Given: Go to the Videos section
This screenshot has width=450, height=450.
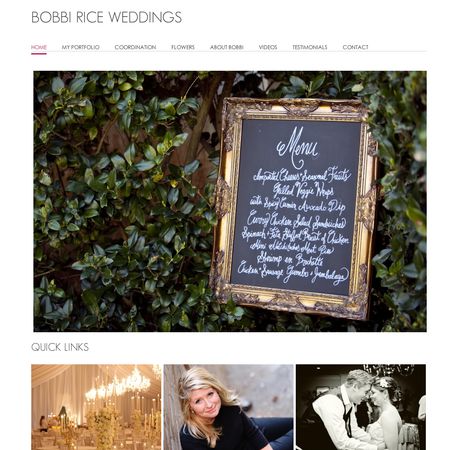Looking at the screenshot, I should click(x=268, y=47).
